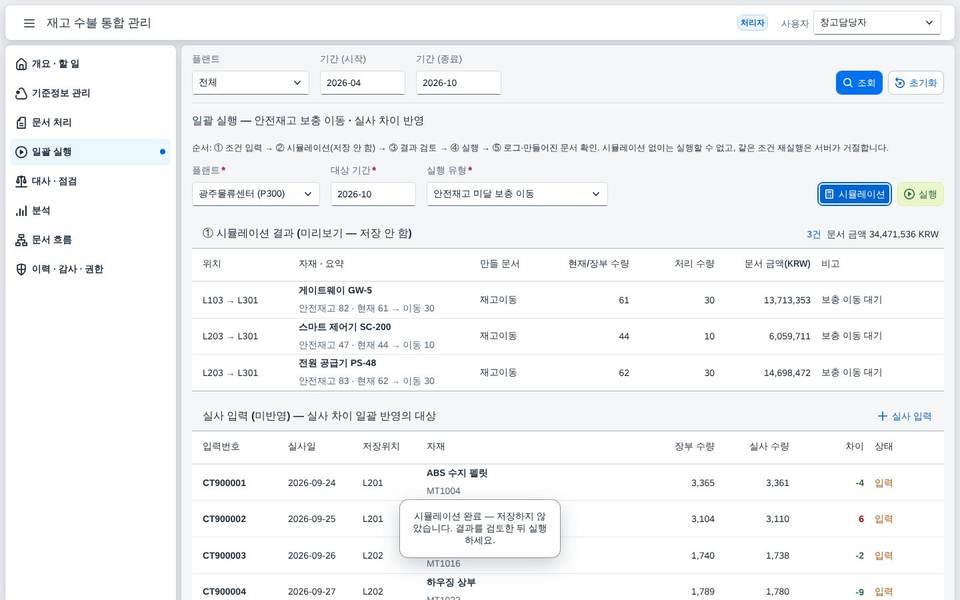Screen dimensions: 960x600
Task: Click the + 실사 입력 link
Action: 904,416
